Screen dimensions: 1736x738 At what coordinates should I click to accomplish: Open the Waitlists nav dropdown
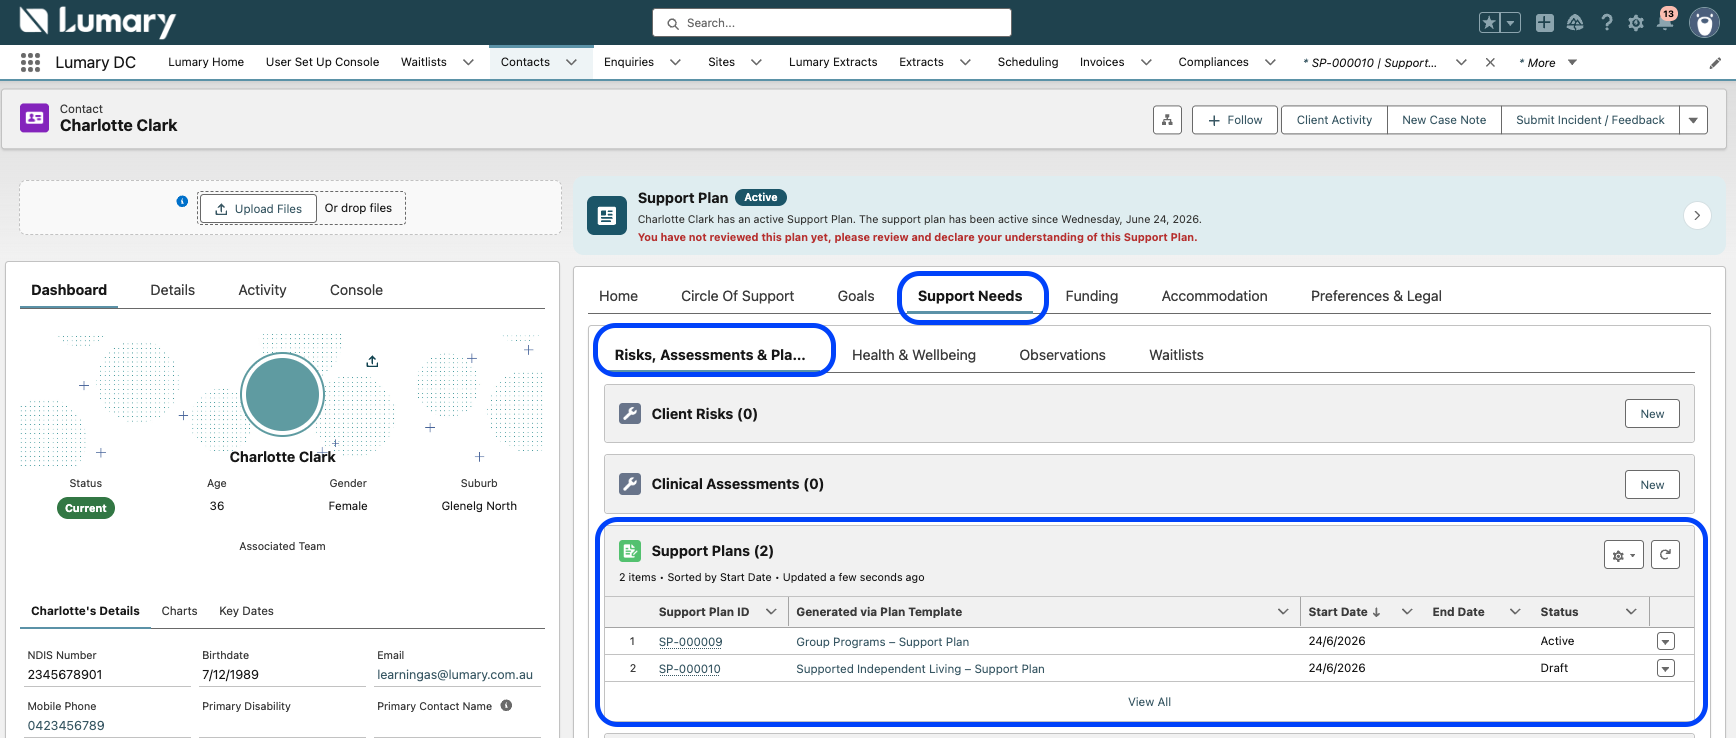pyautogui.click(x=468, y=62)
